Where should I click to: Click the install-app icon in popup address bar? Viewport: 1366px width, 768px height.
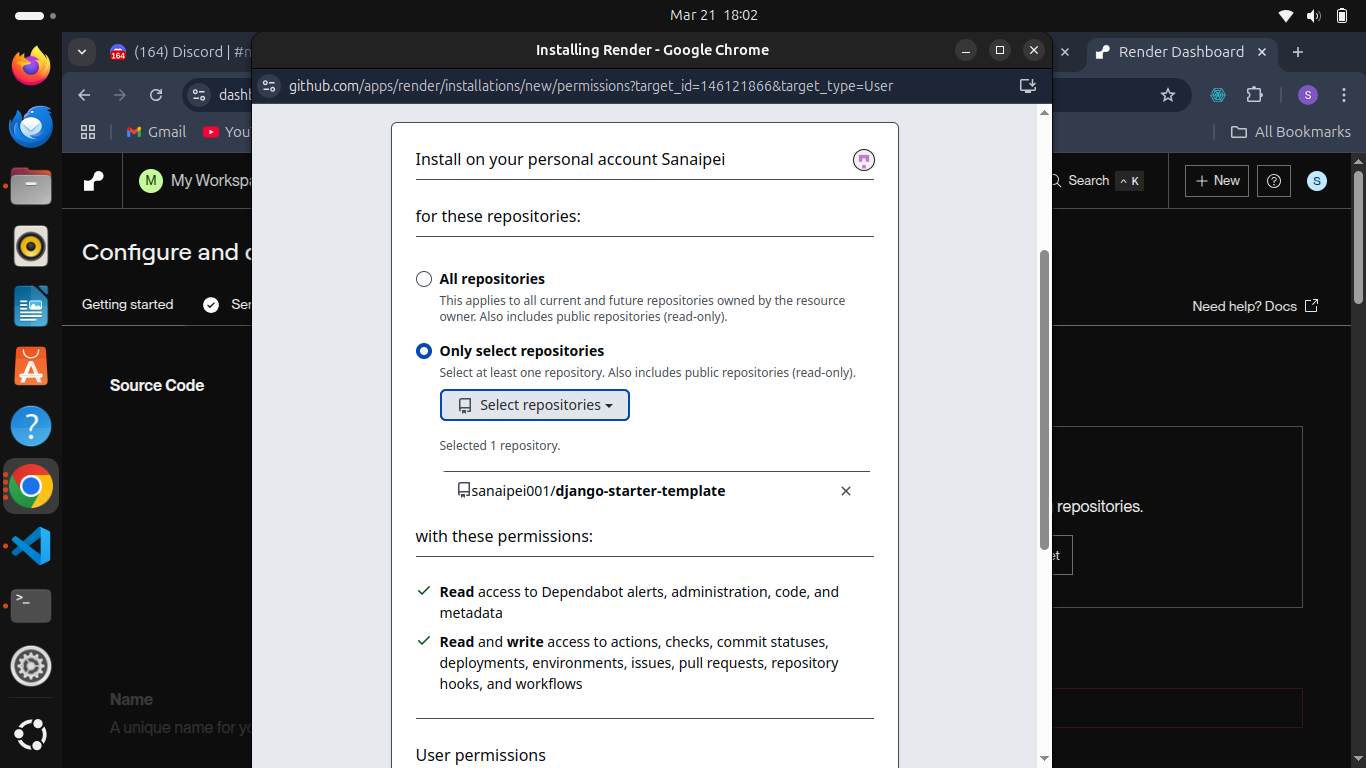1028,86
